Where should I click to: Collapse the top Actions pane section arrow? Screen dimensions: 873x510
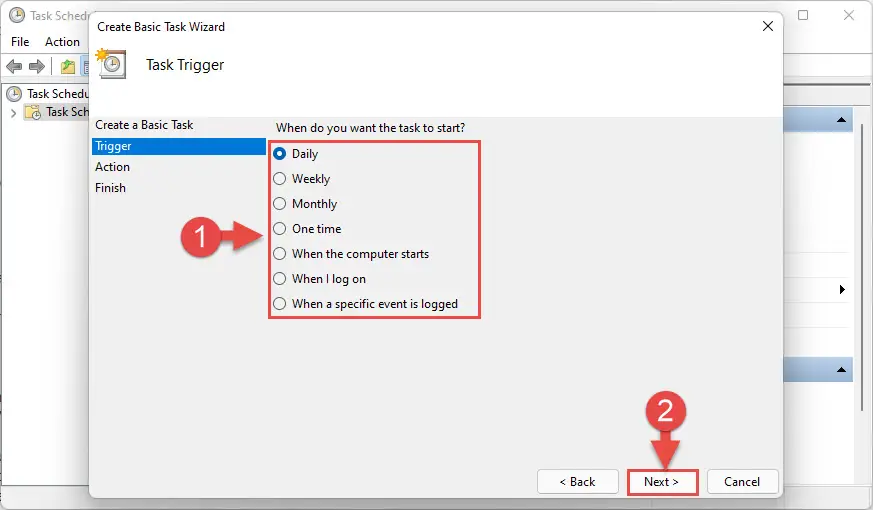[x=841, y=120]
